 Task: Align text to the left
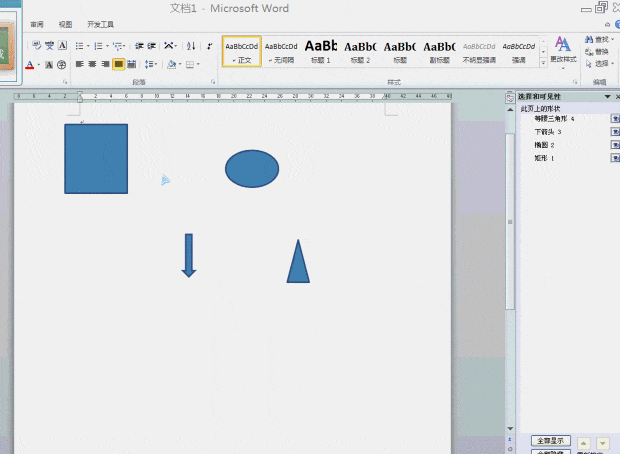pyautogui.click(x=79, y=64)
